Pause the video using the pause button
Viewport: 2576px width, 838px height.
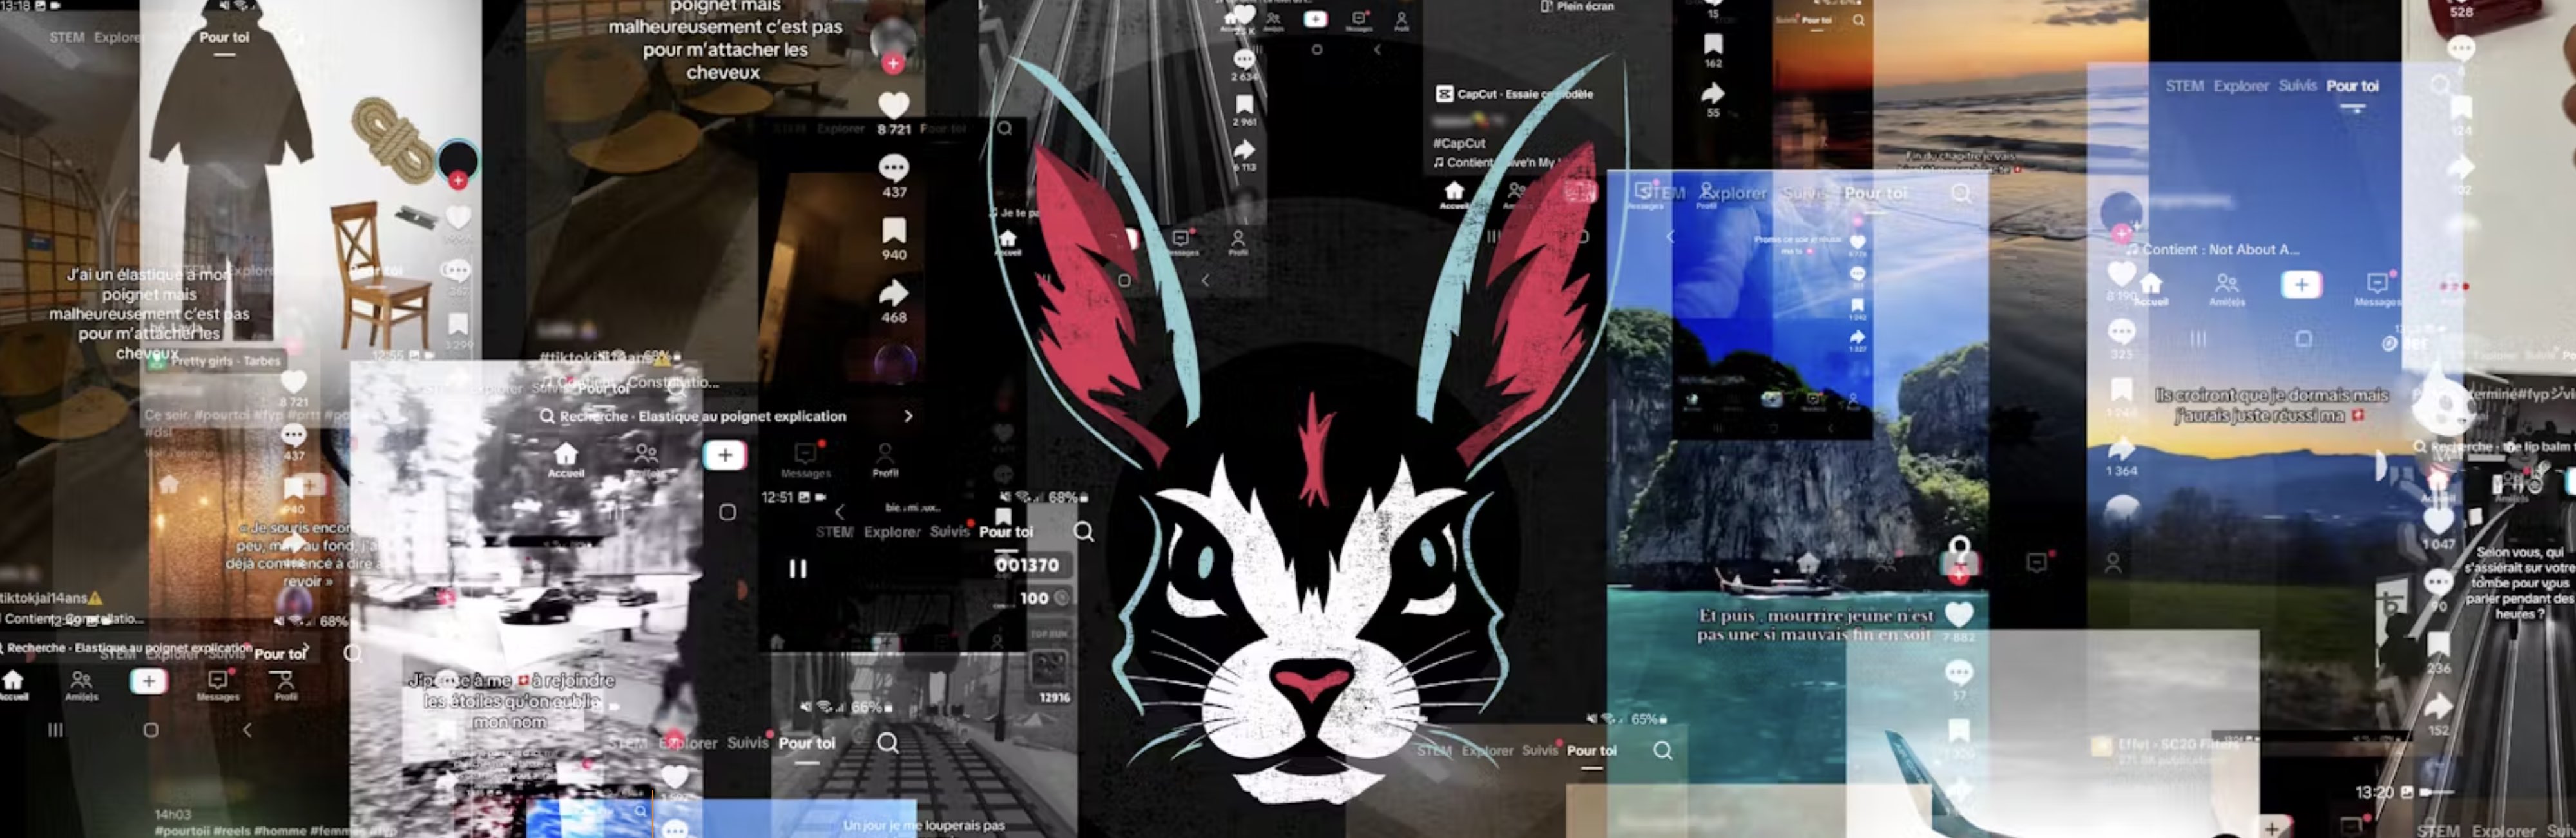(797, 569)
